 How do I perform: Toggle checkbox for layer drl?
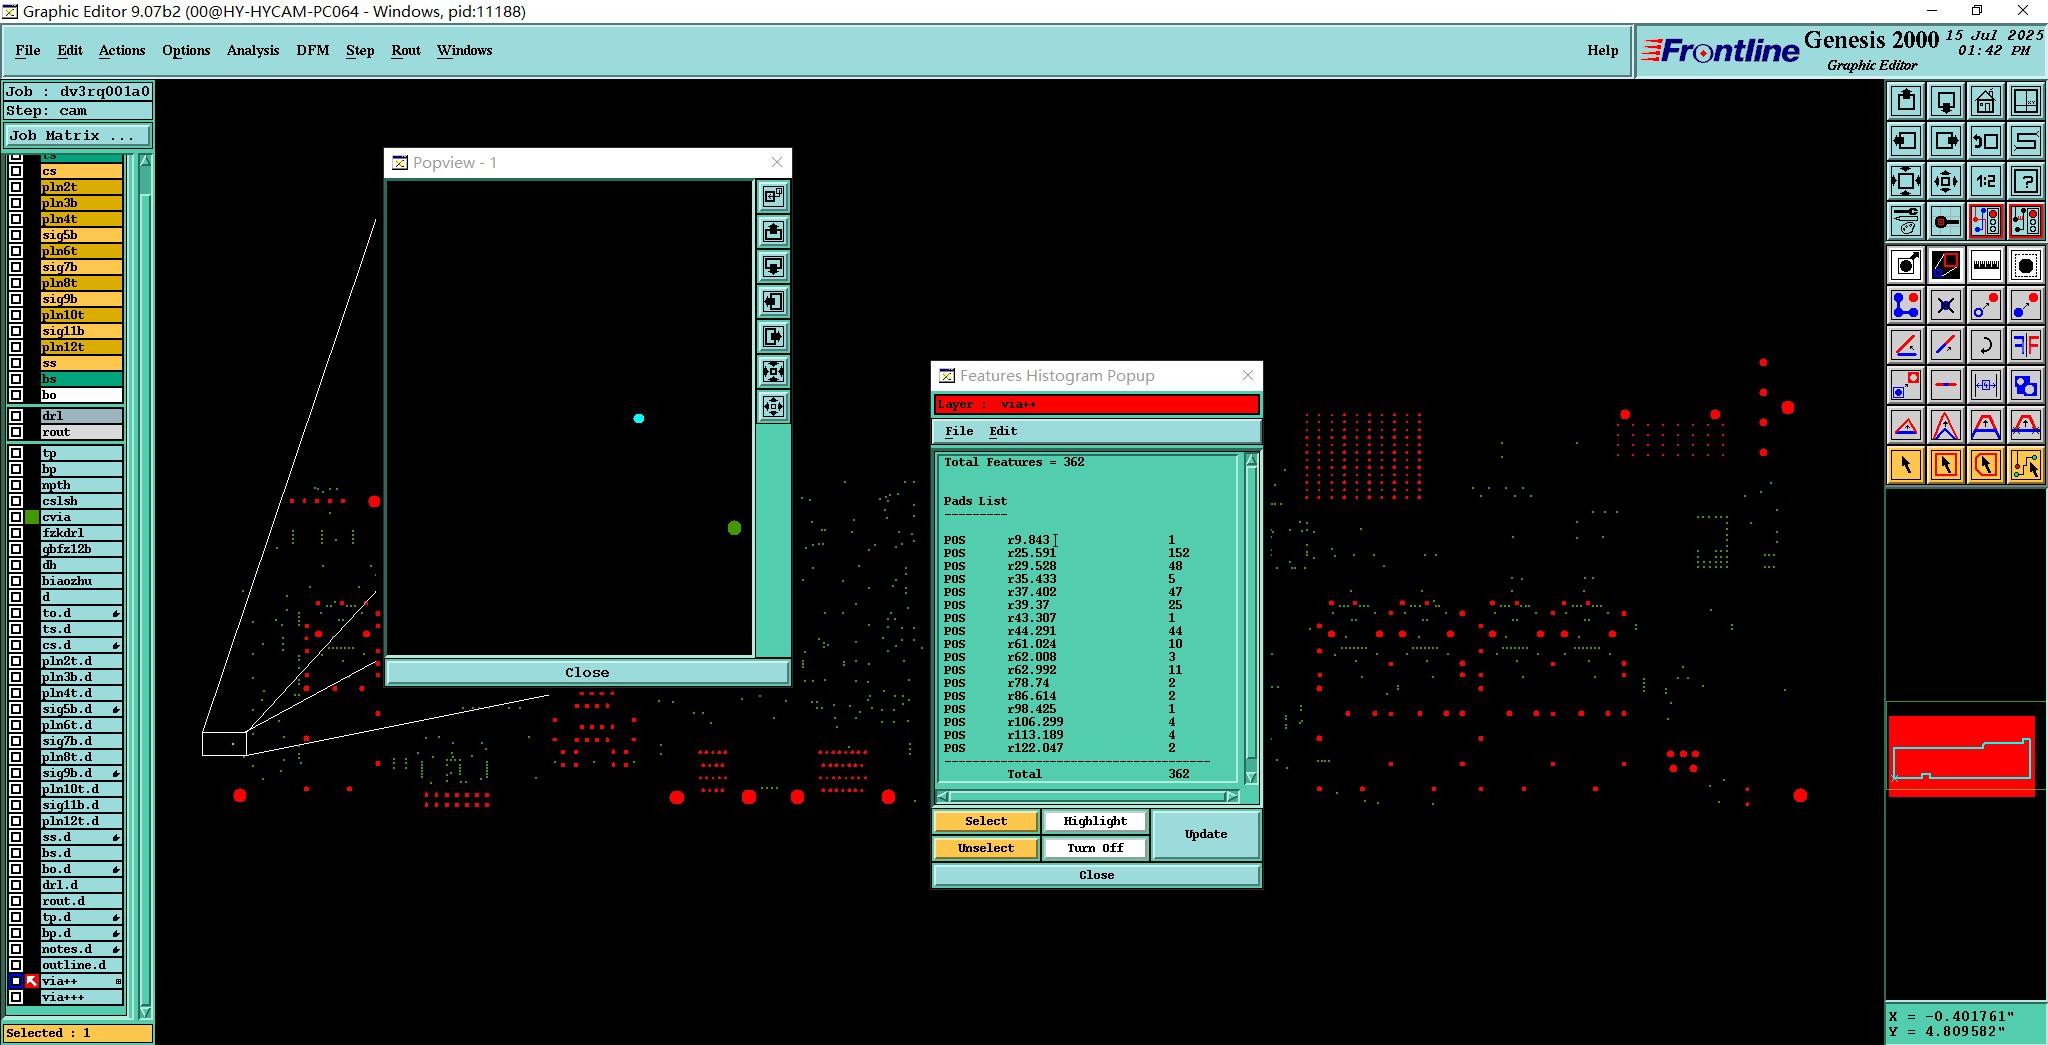point(16,416)
